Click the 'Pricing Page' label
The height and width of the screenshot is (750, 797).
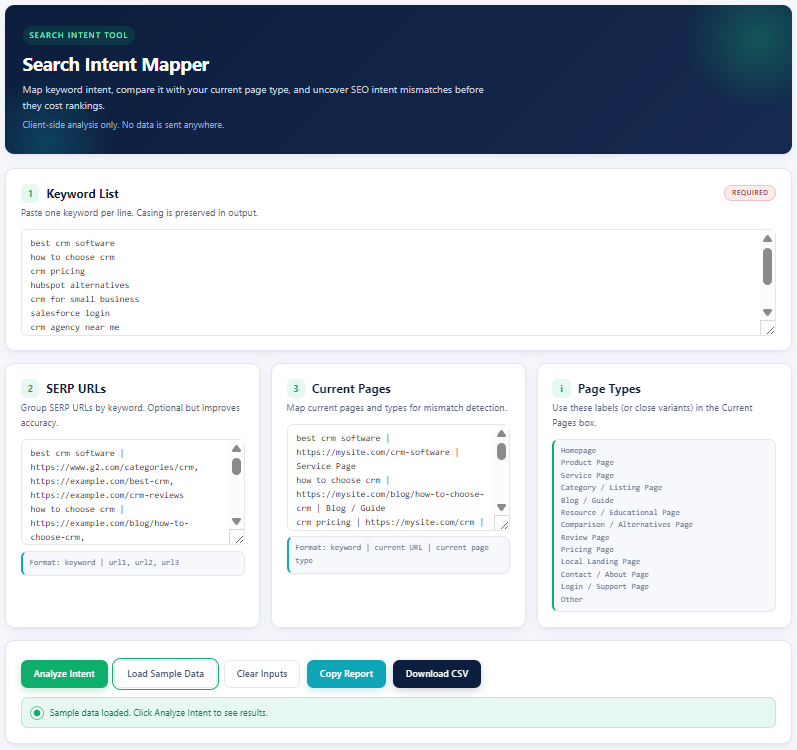[x=587, y=549]
